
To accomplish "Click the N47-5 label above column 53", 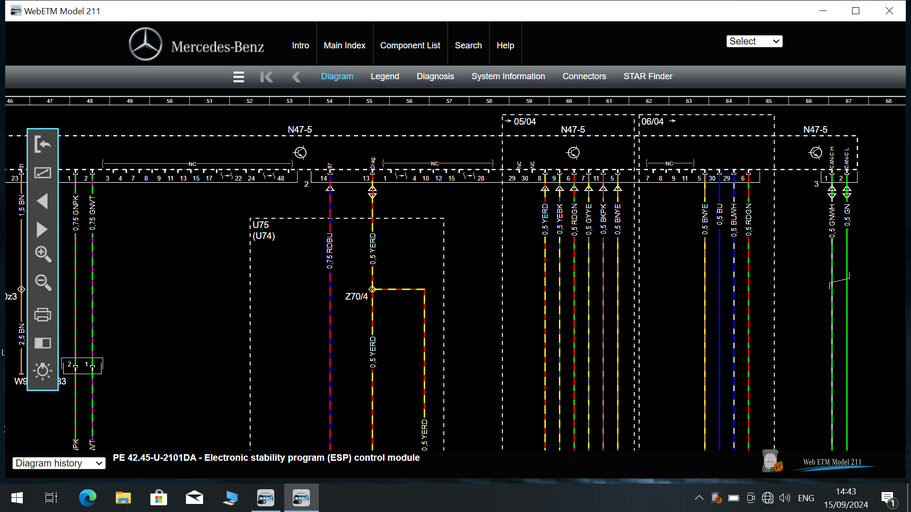I will (300, 130).
